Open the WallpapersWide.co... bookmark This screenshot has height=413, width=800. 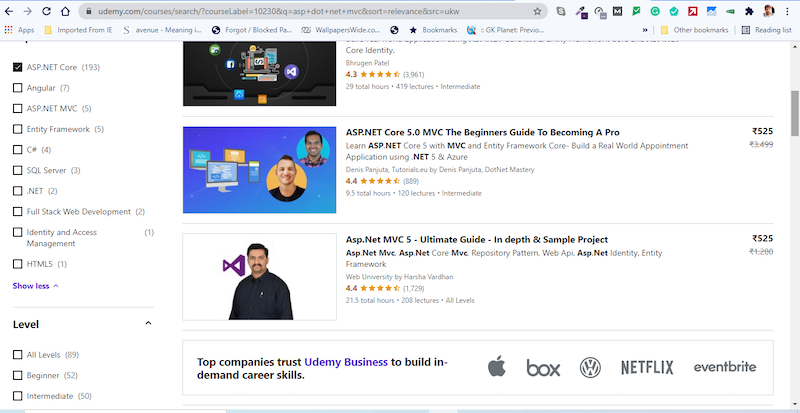(x=341, y=30)
